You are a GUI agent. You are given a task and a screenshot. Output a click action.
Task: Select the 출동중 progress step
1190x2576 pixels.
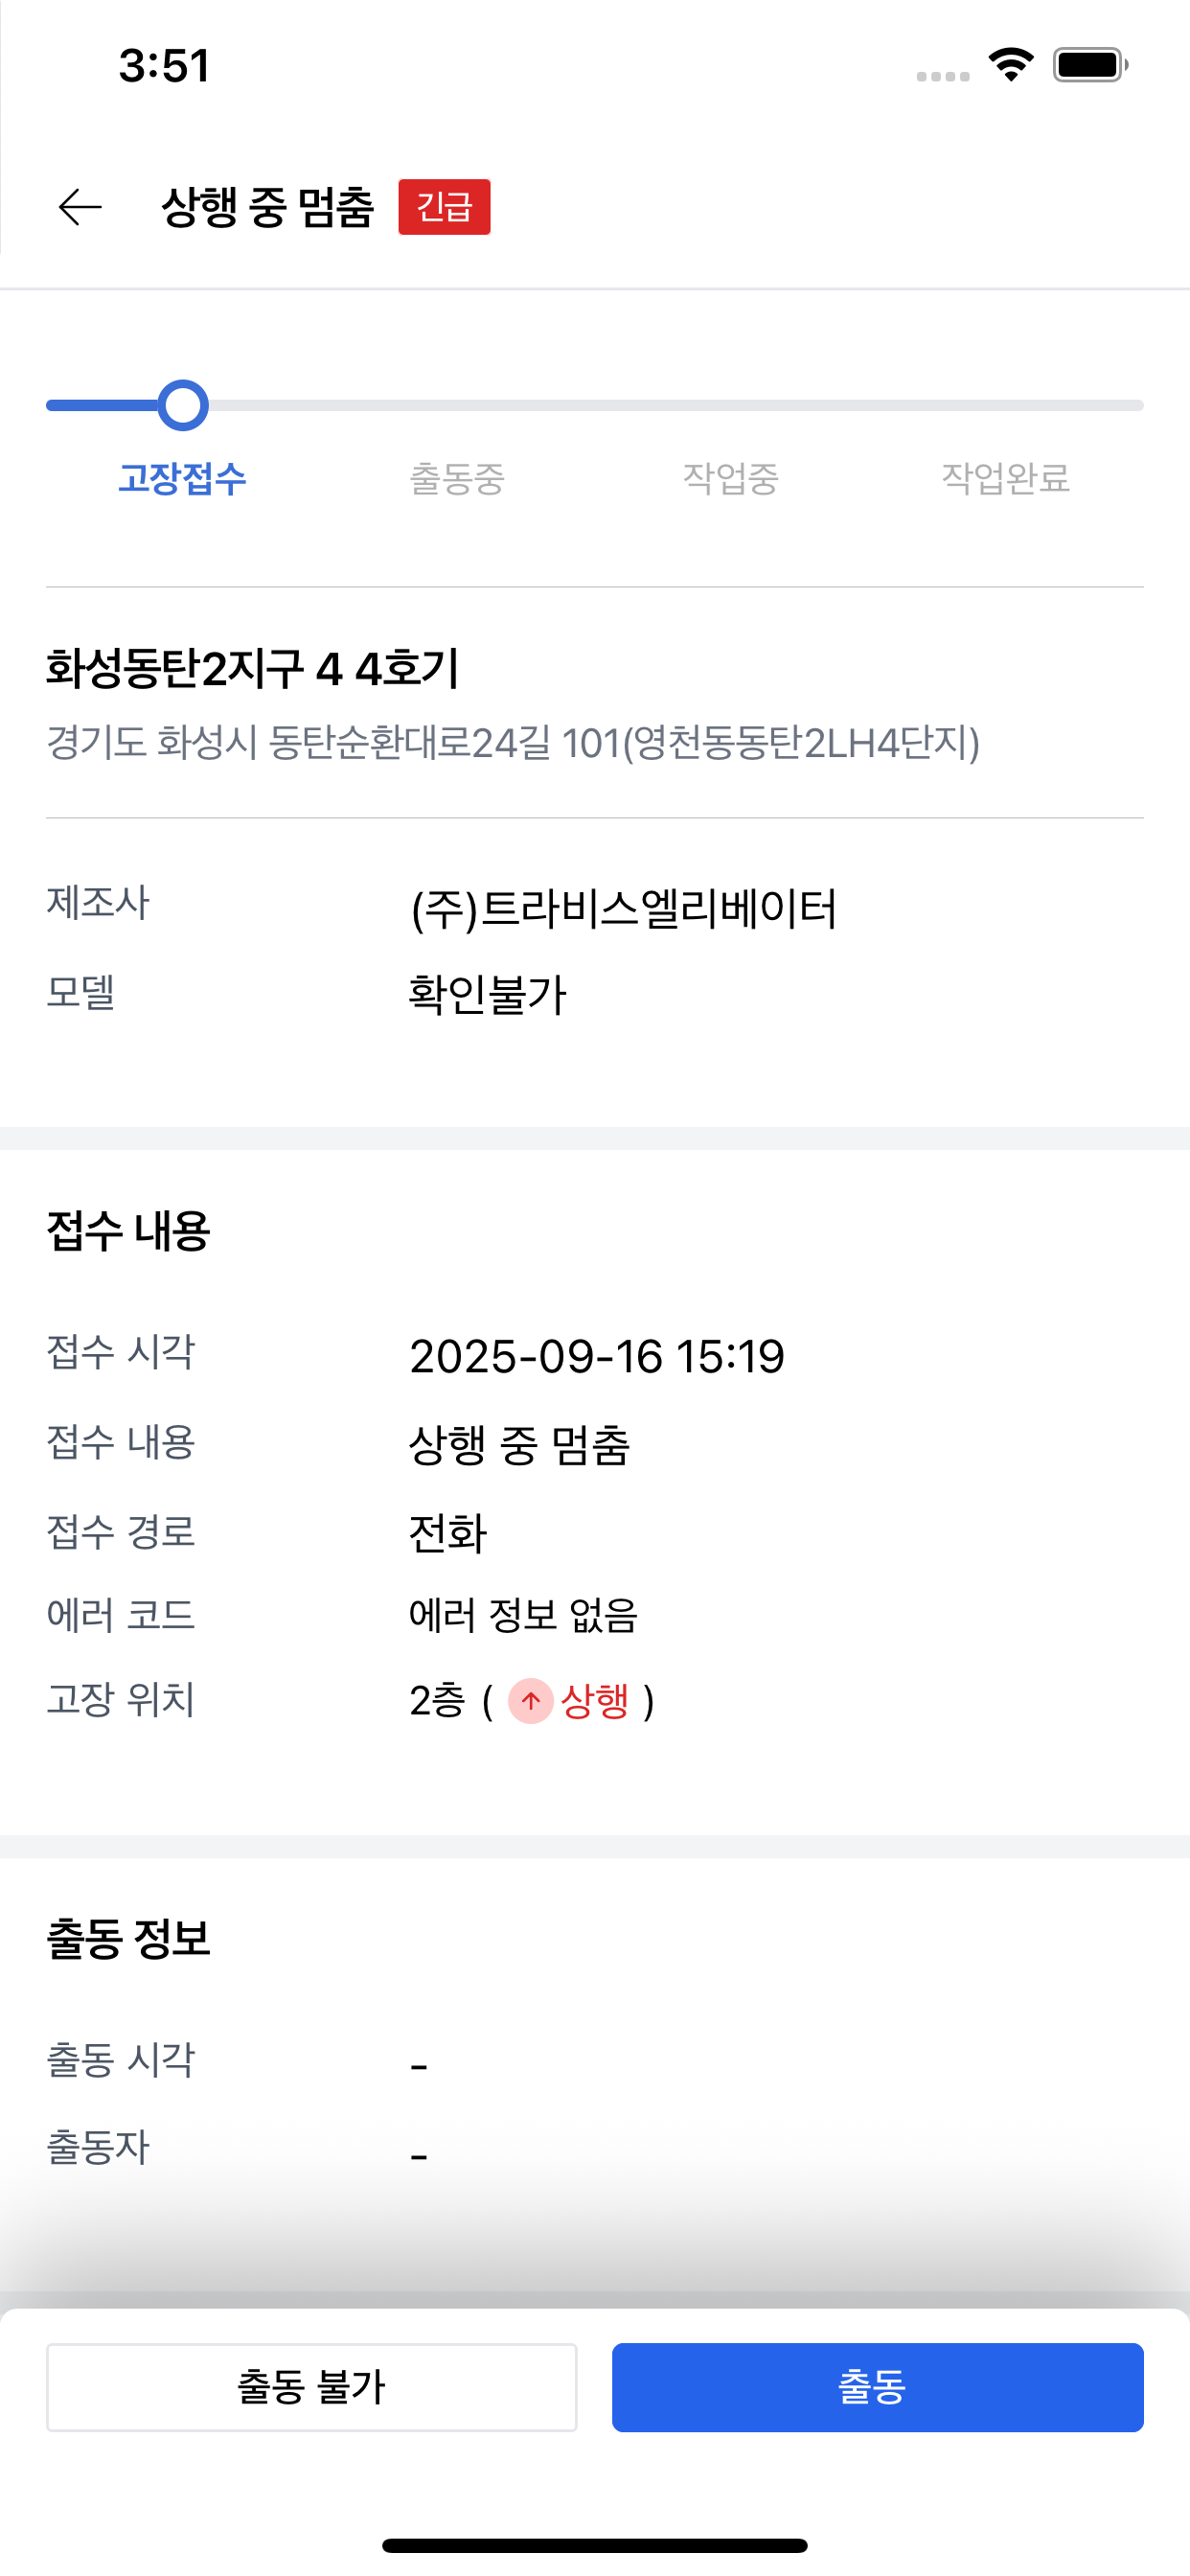click(457, 479)
